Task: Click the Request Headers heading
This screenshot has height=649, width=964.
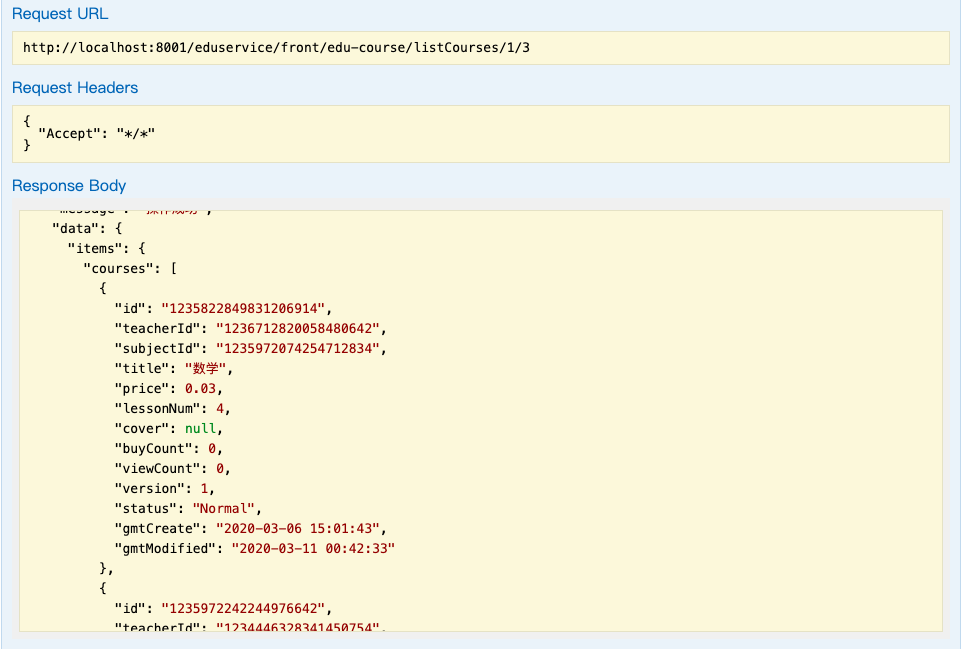Action: 75,88
